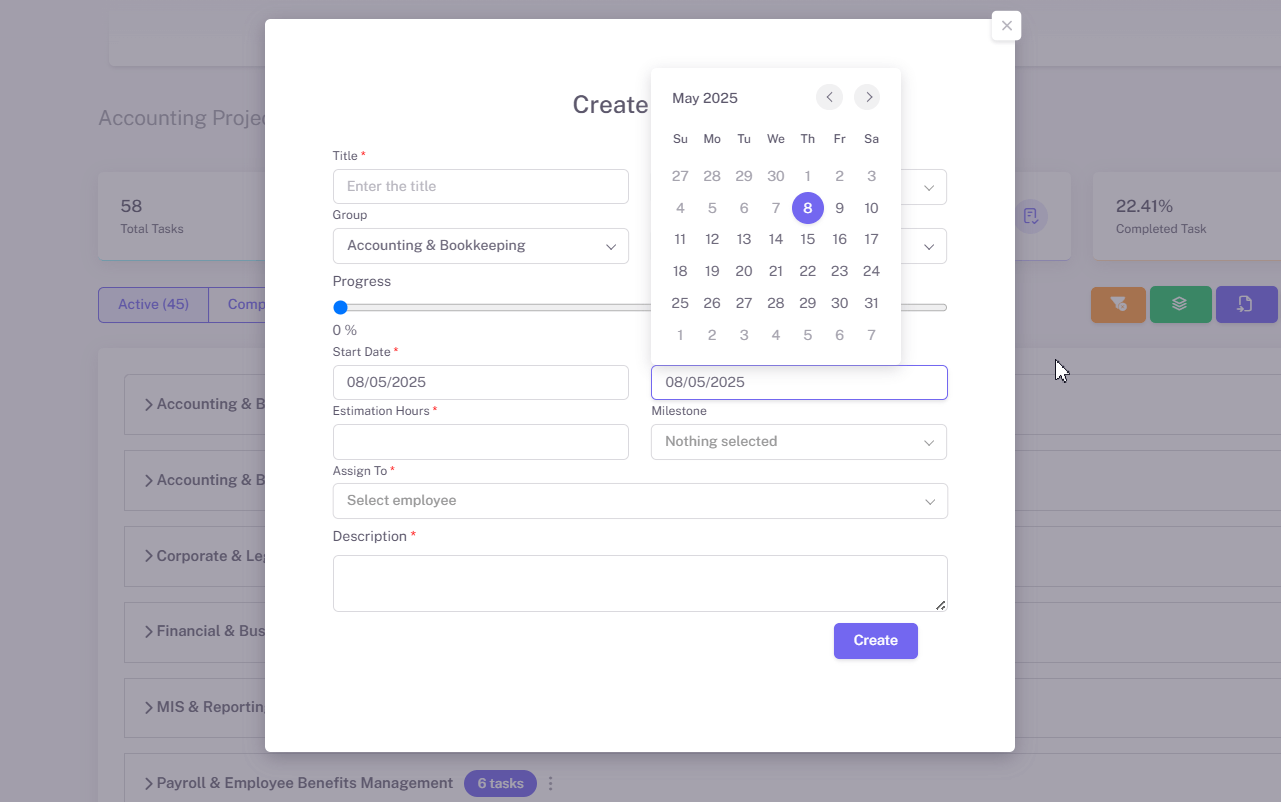Expand the MIS & Reporting group
This screenshot has height=802, width=1281.
tap(148, 707)
